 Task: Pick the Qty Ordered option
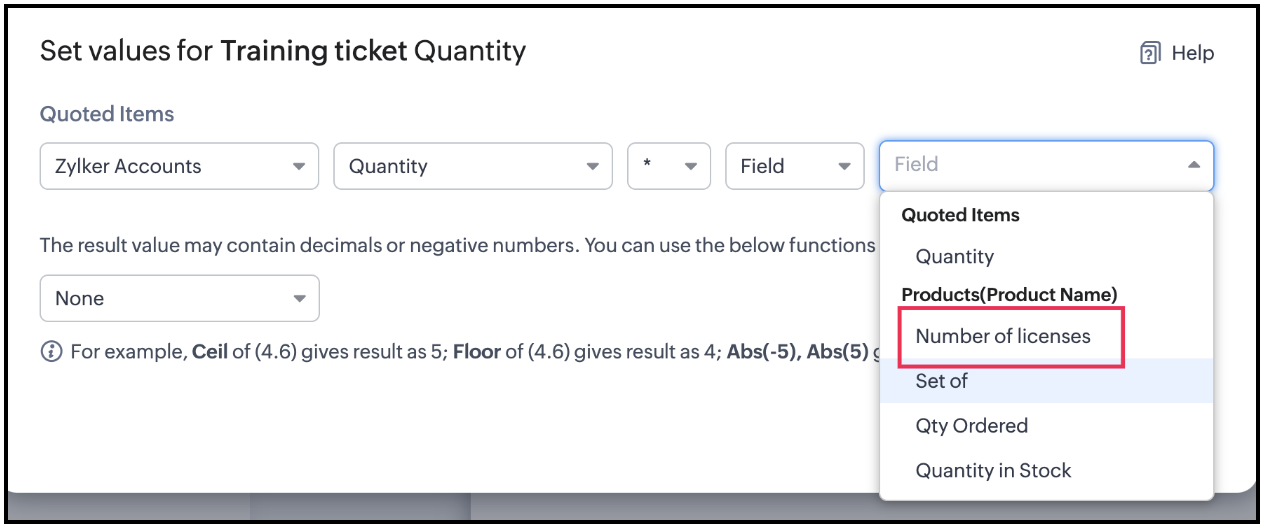click(x=971, y=425)
